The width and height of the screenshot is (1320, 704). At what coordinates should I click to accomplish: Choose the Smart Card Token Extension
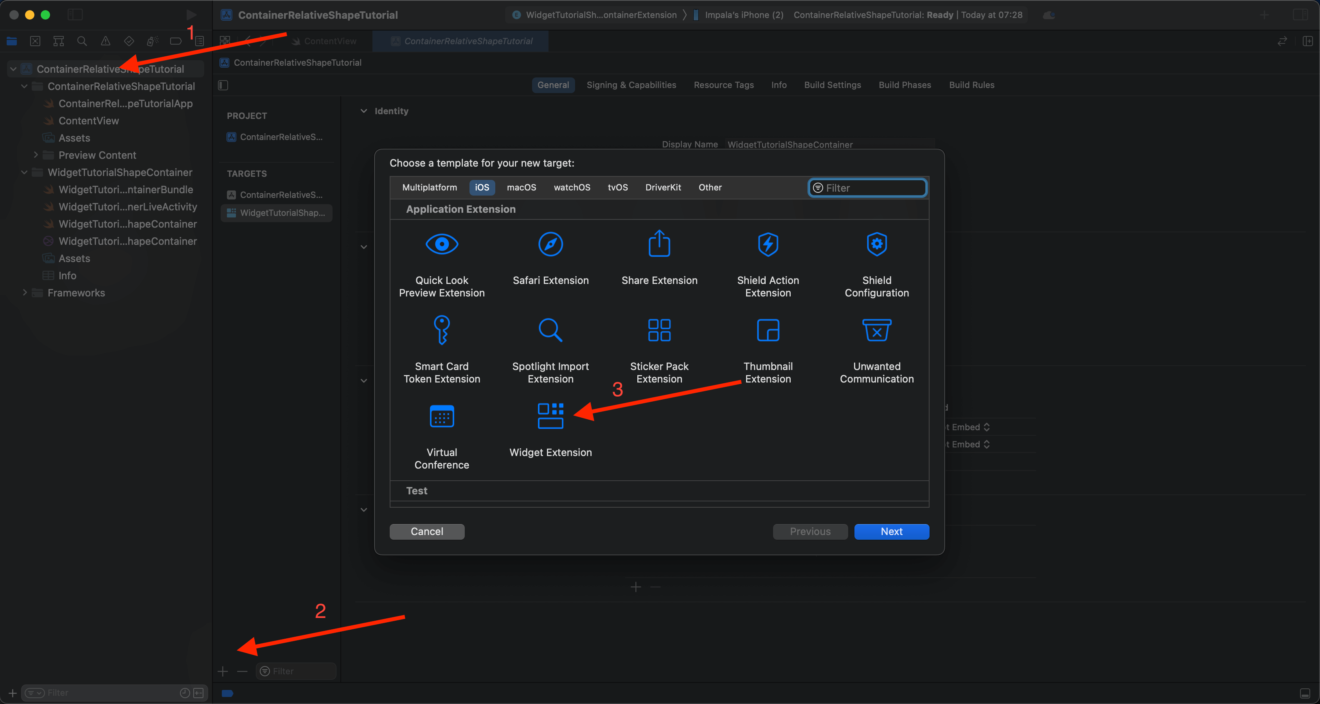pyautogui.click(x=441, y=331)
